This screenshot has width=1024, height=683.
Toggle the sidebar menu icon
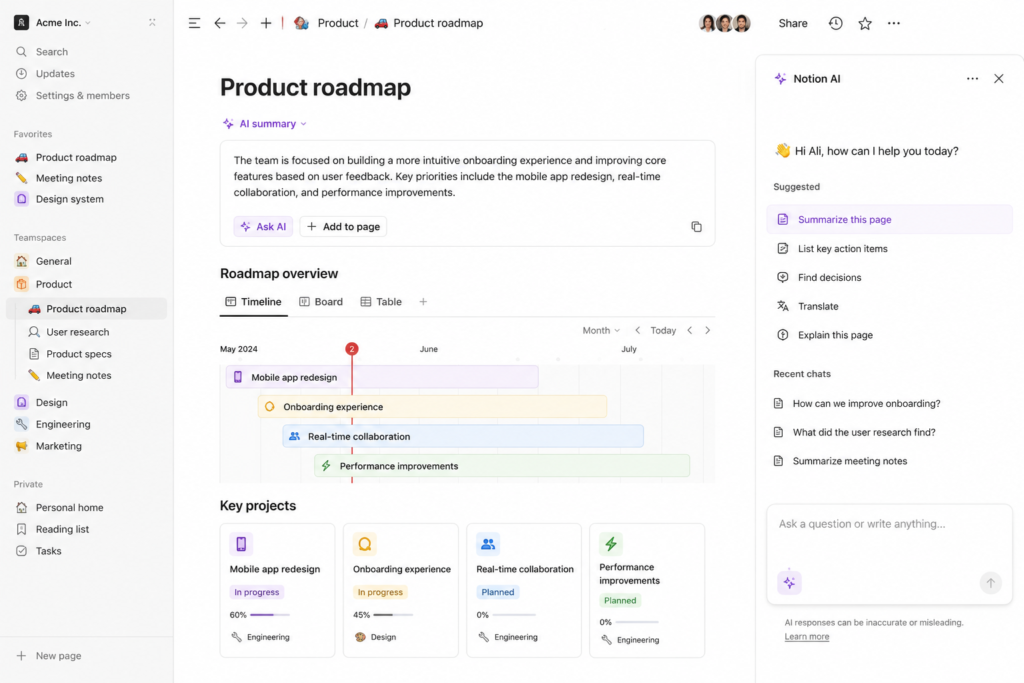(194, 24)
